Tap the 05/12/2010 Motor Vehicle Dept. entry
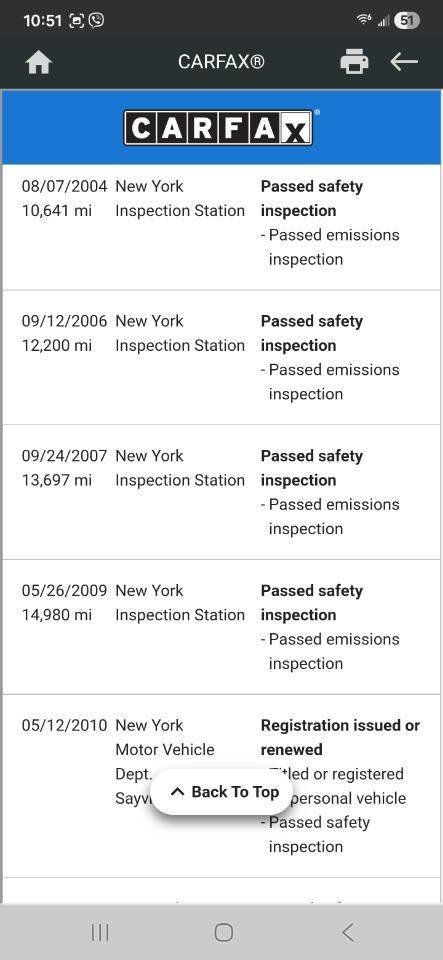This screenshot has height=960, width=443. point(222,786)
